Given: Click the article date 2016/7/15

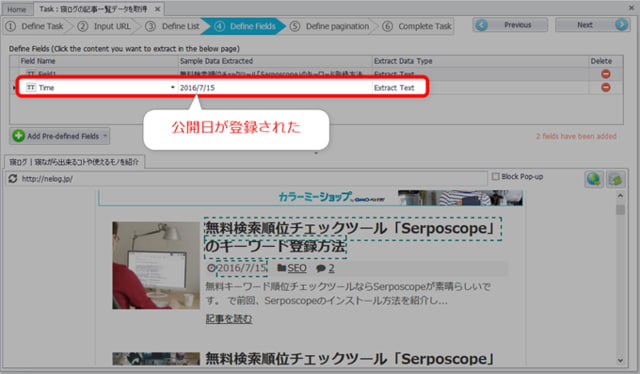Looking at the screenshot, I should (242, 268).
